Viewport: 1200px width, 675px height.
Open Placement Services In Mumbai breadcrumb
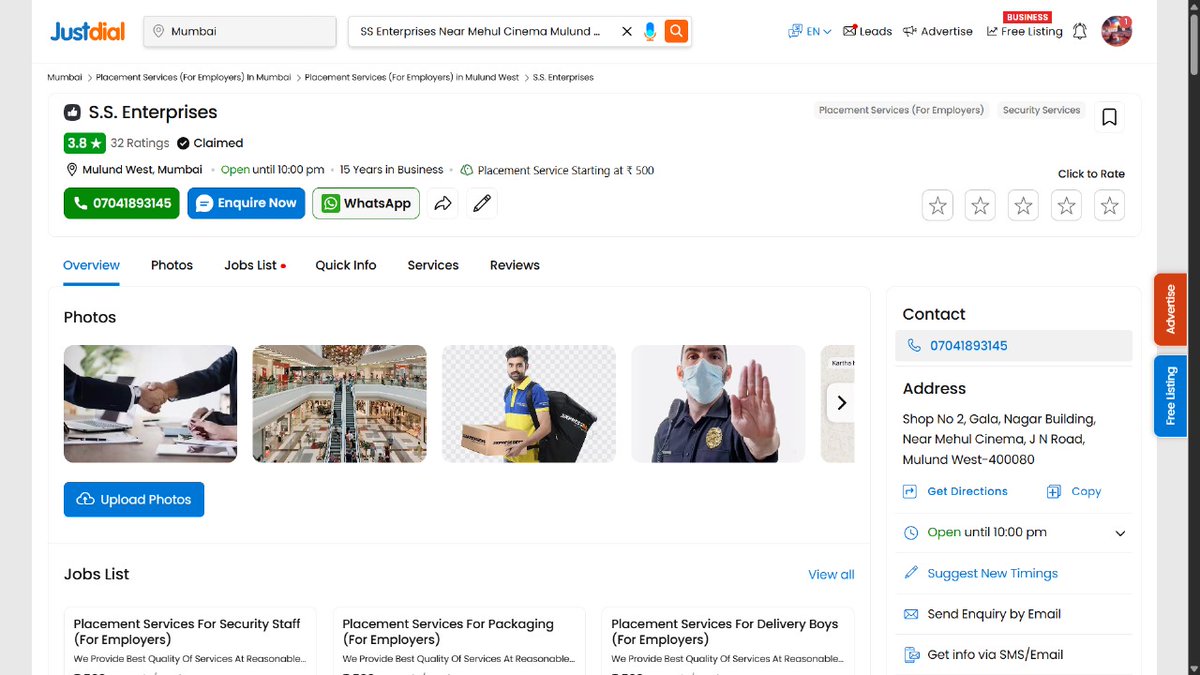(x=194, y=77)
